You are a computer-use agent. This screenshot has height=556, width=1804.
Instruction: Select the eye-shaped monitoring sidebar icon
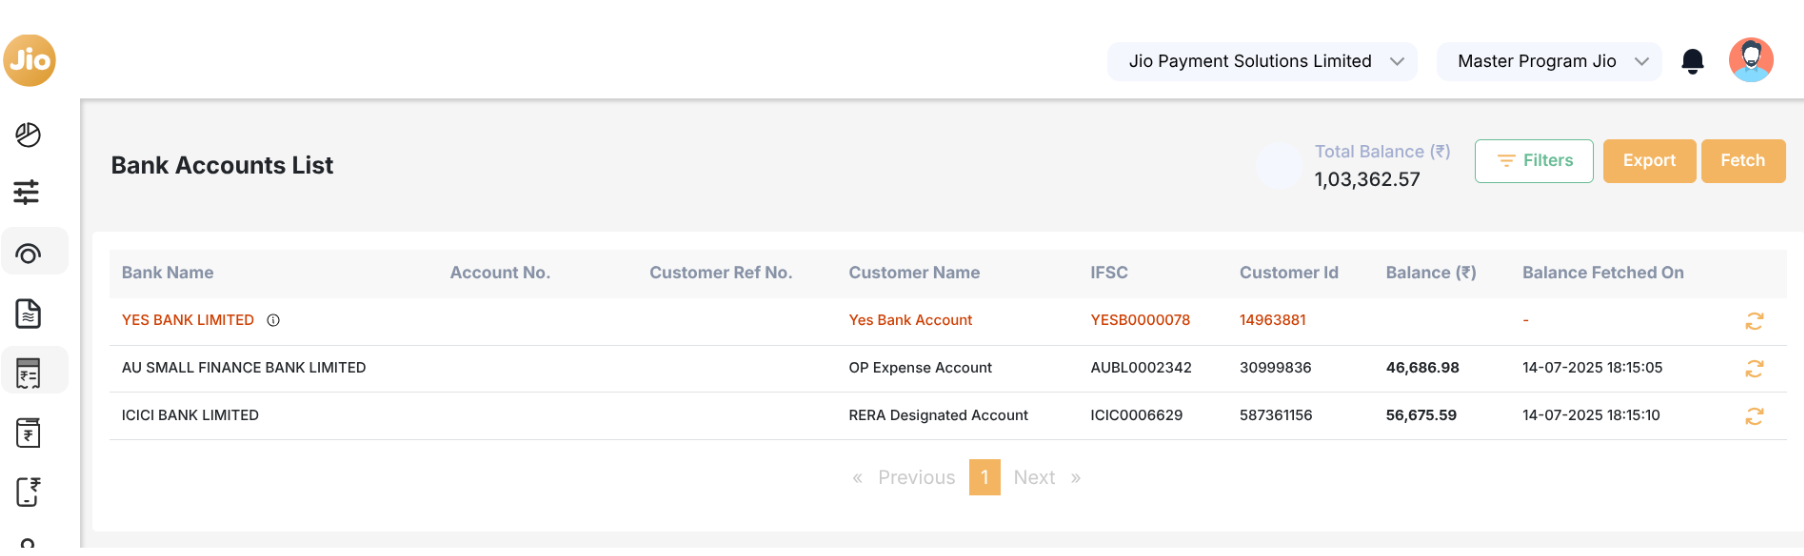pos(28,254)
